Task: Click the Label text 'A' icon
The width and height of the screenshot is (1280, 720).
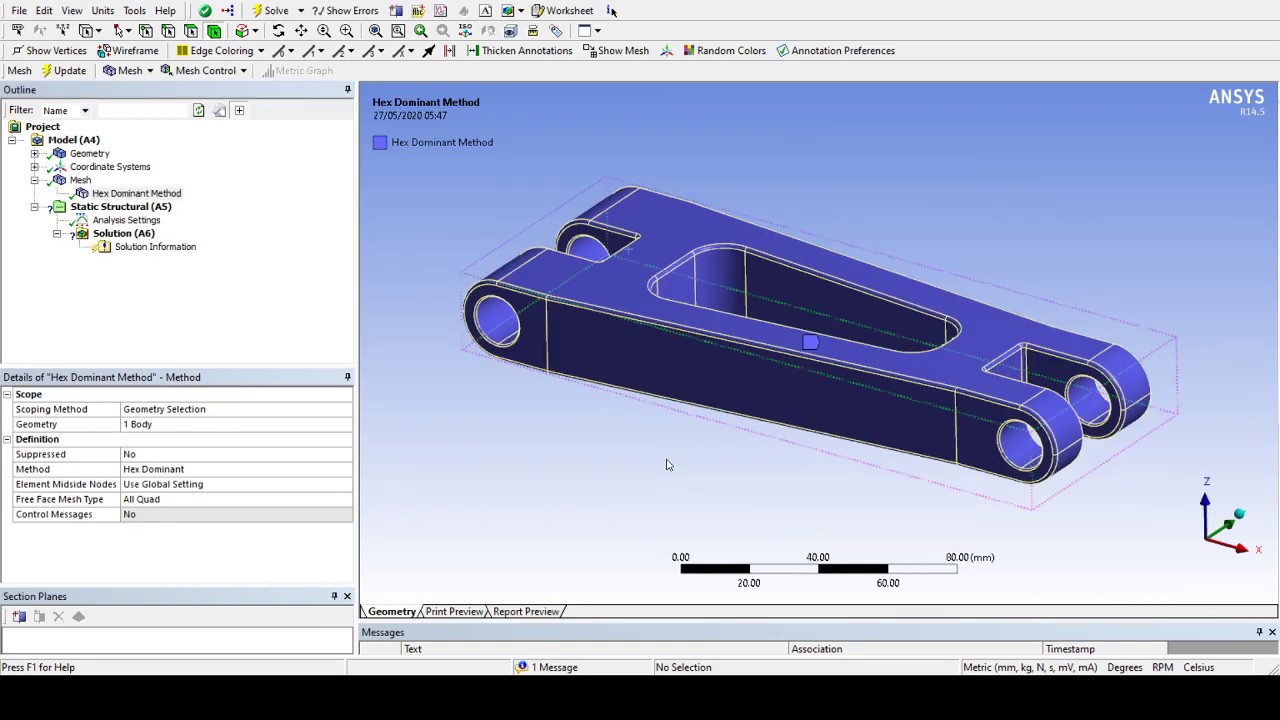Action: pyautogui.click(x=485, y=11)
